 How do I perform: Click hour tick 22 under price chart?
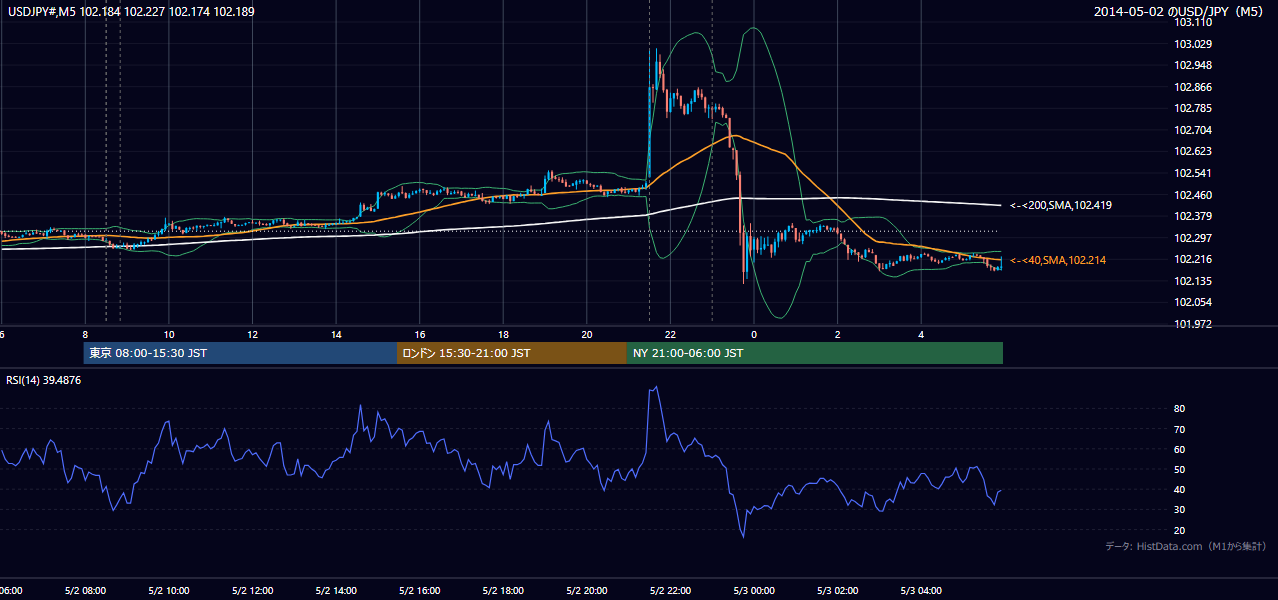coord(671,334)
